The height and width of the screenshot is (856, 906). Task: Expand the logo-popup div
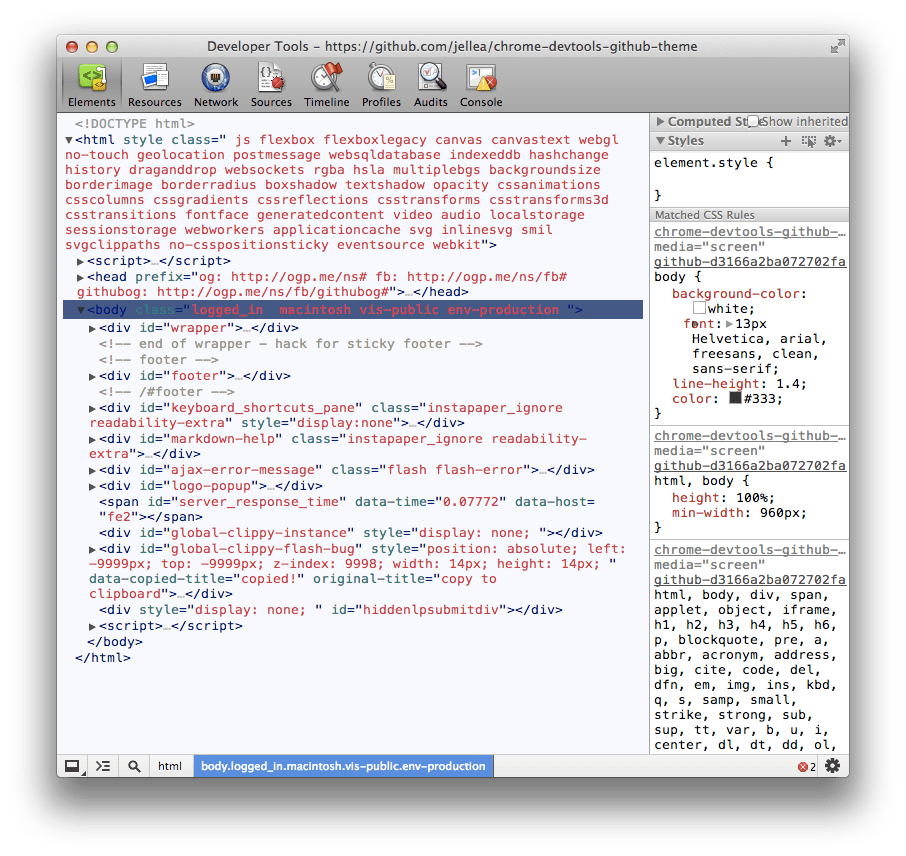[x=92, y=487]
